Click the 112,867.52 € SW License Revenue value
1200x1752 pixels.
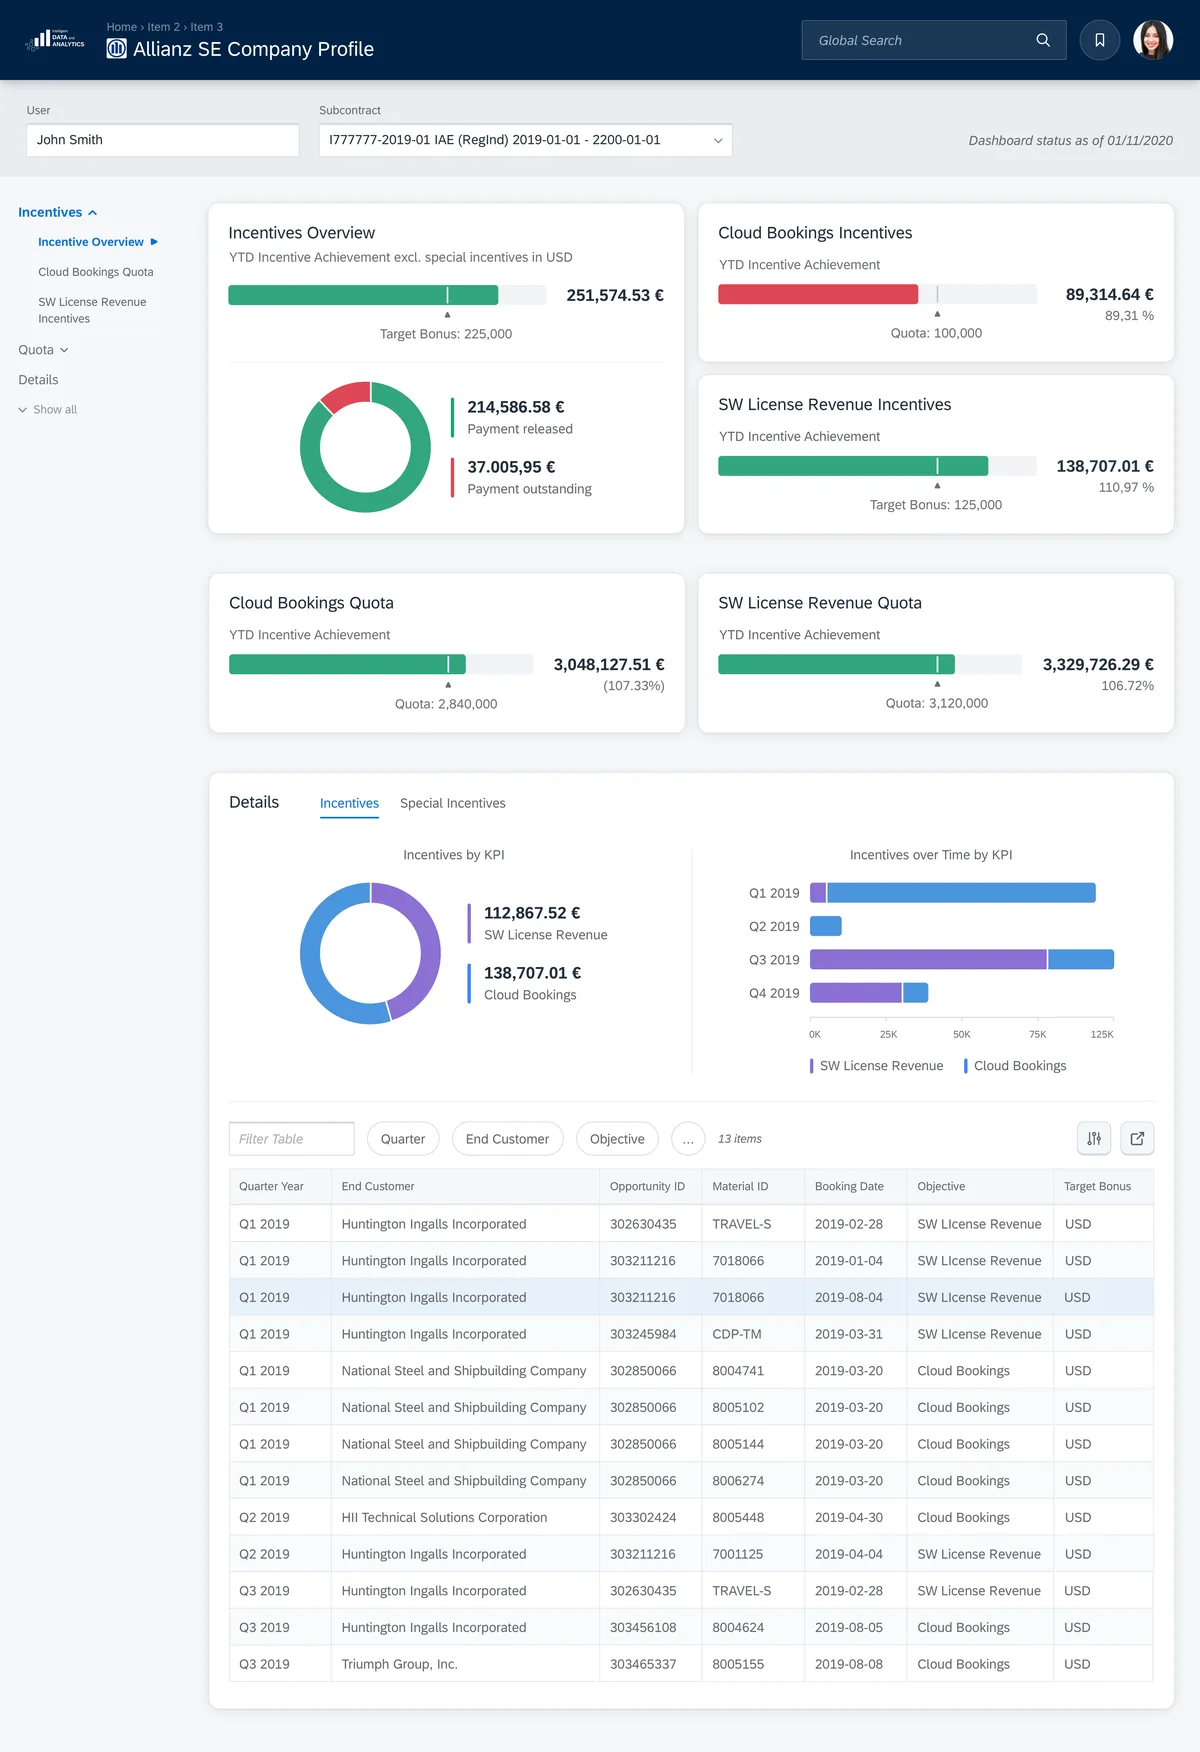[x=532, y=913]
